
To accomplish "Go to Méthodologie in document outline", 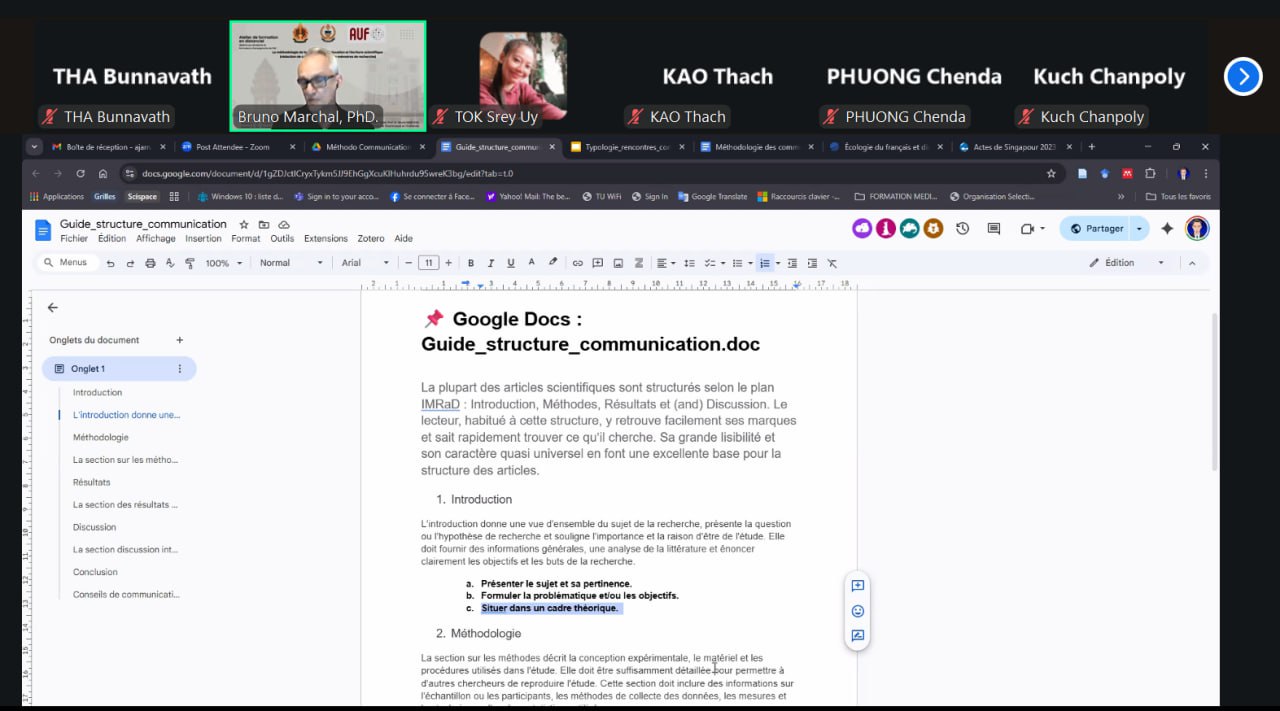I will (100, 437).
